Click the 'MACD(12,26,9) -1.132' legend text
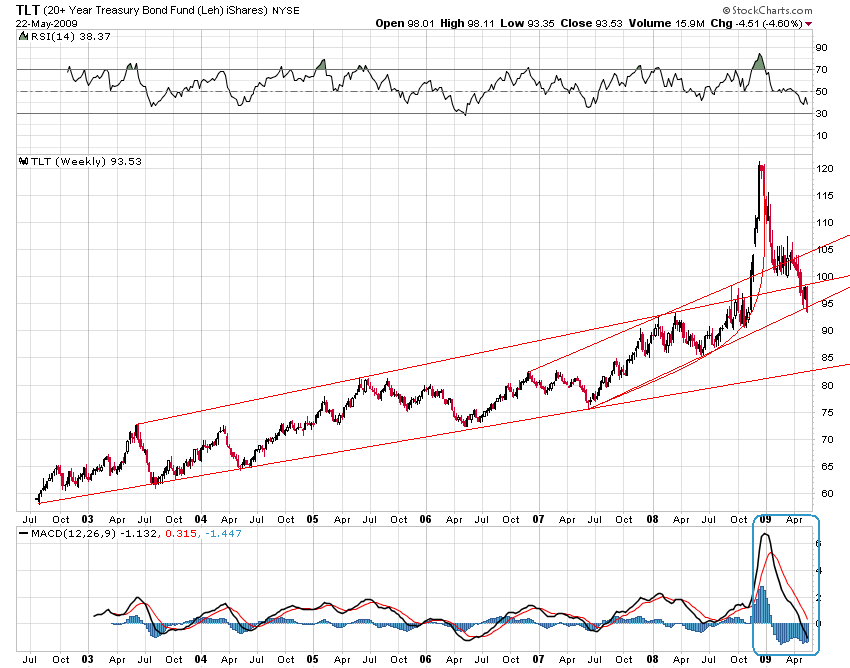This screenshot has width=850, height=668. (95, 534)
